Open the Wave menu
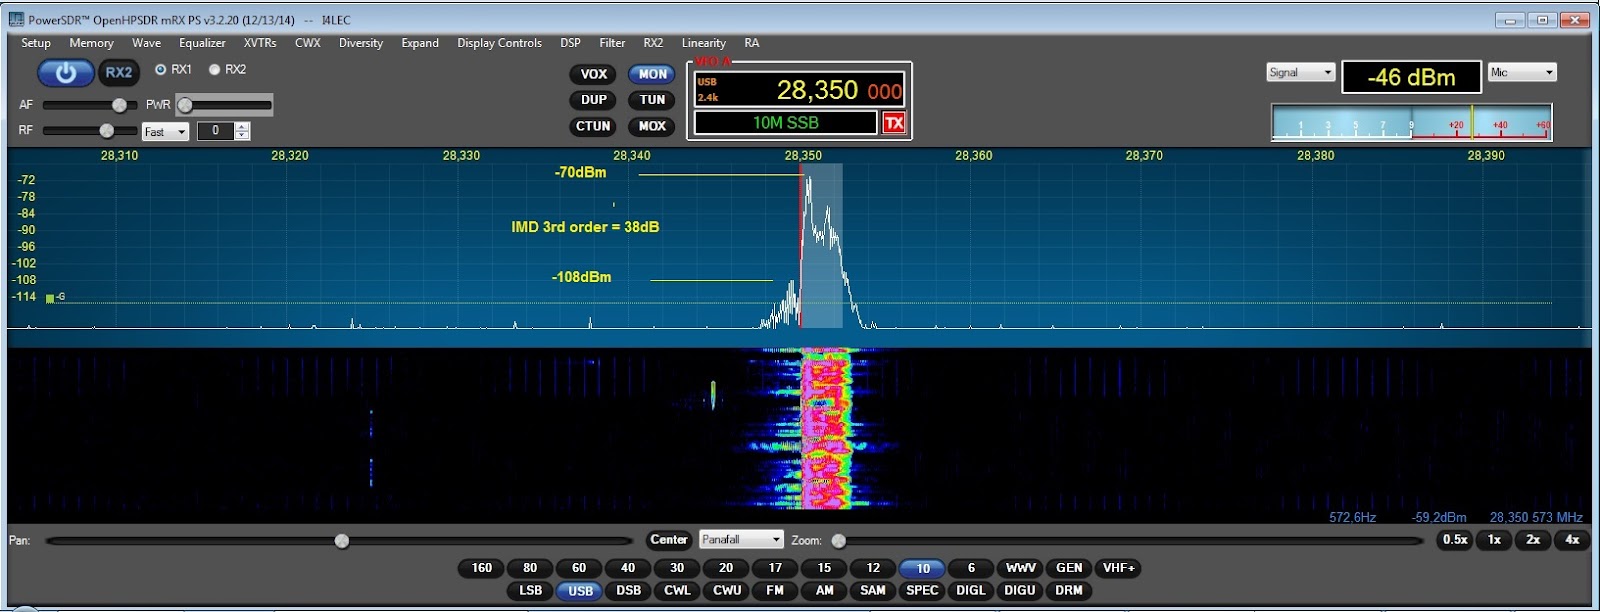 (146, 43)
